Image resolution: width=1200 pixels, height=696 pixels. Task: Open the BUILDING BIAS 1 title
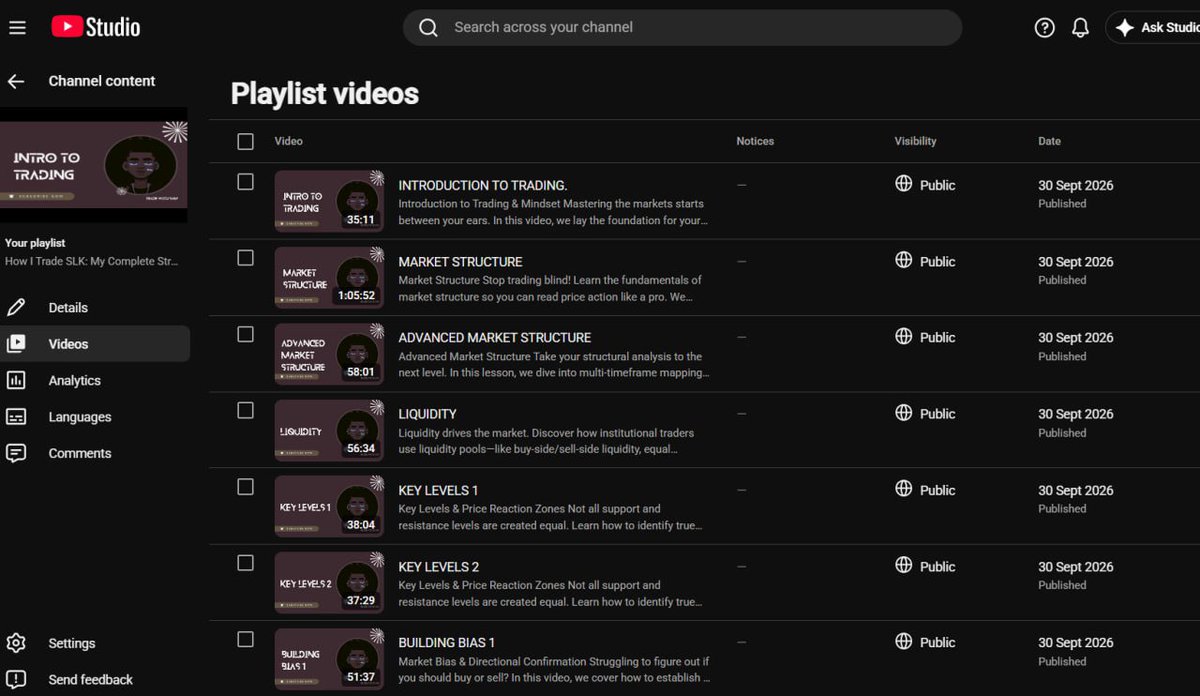pyautogui.click(x=447, y=643)
